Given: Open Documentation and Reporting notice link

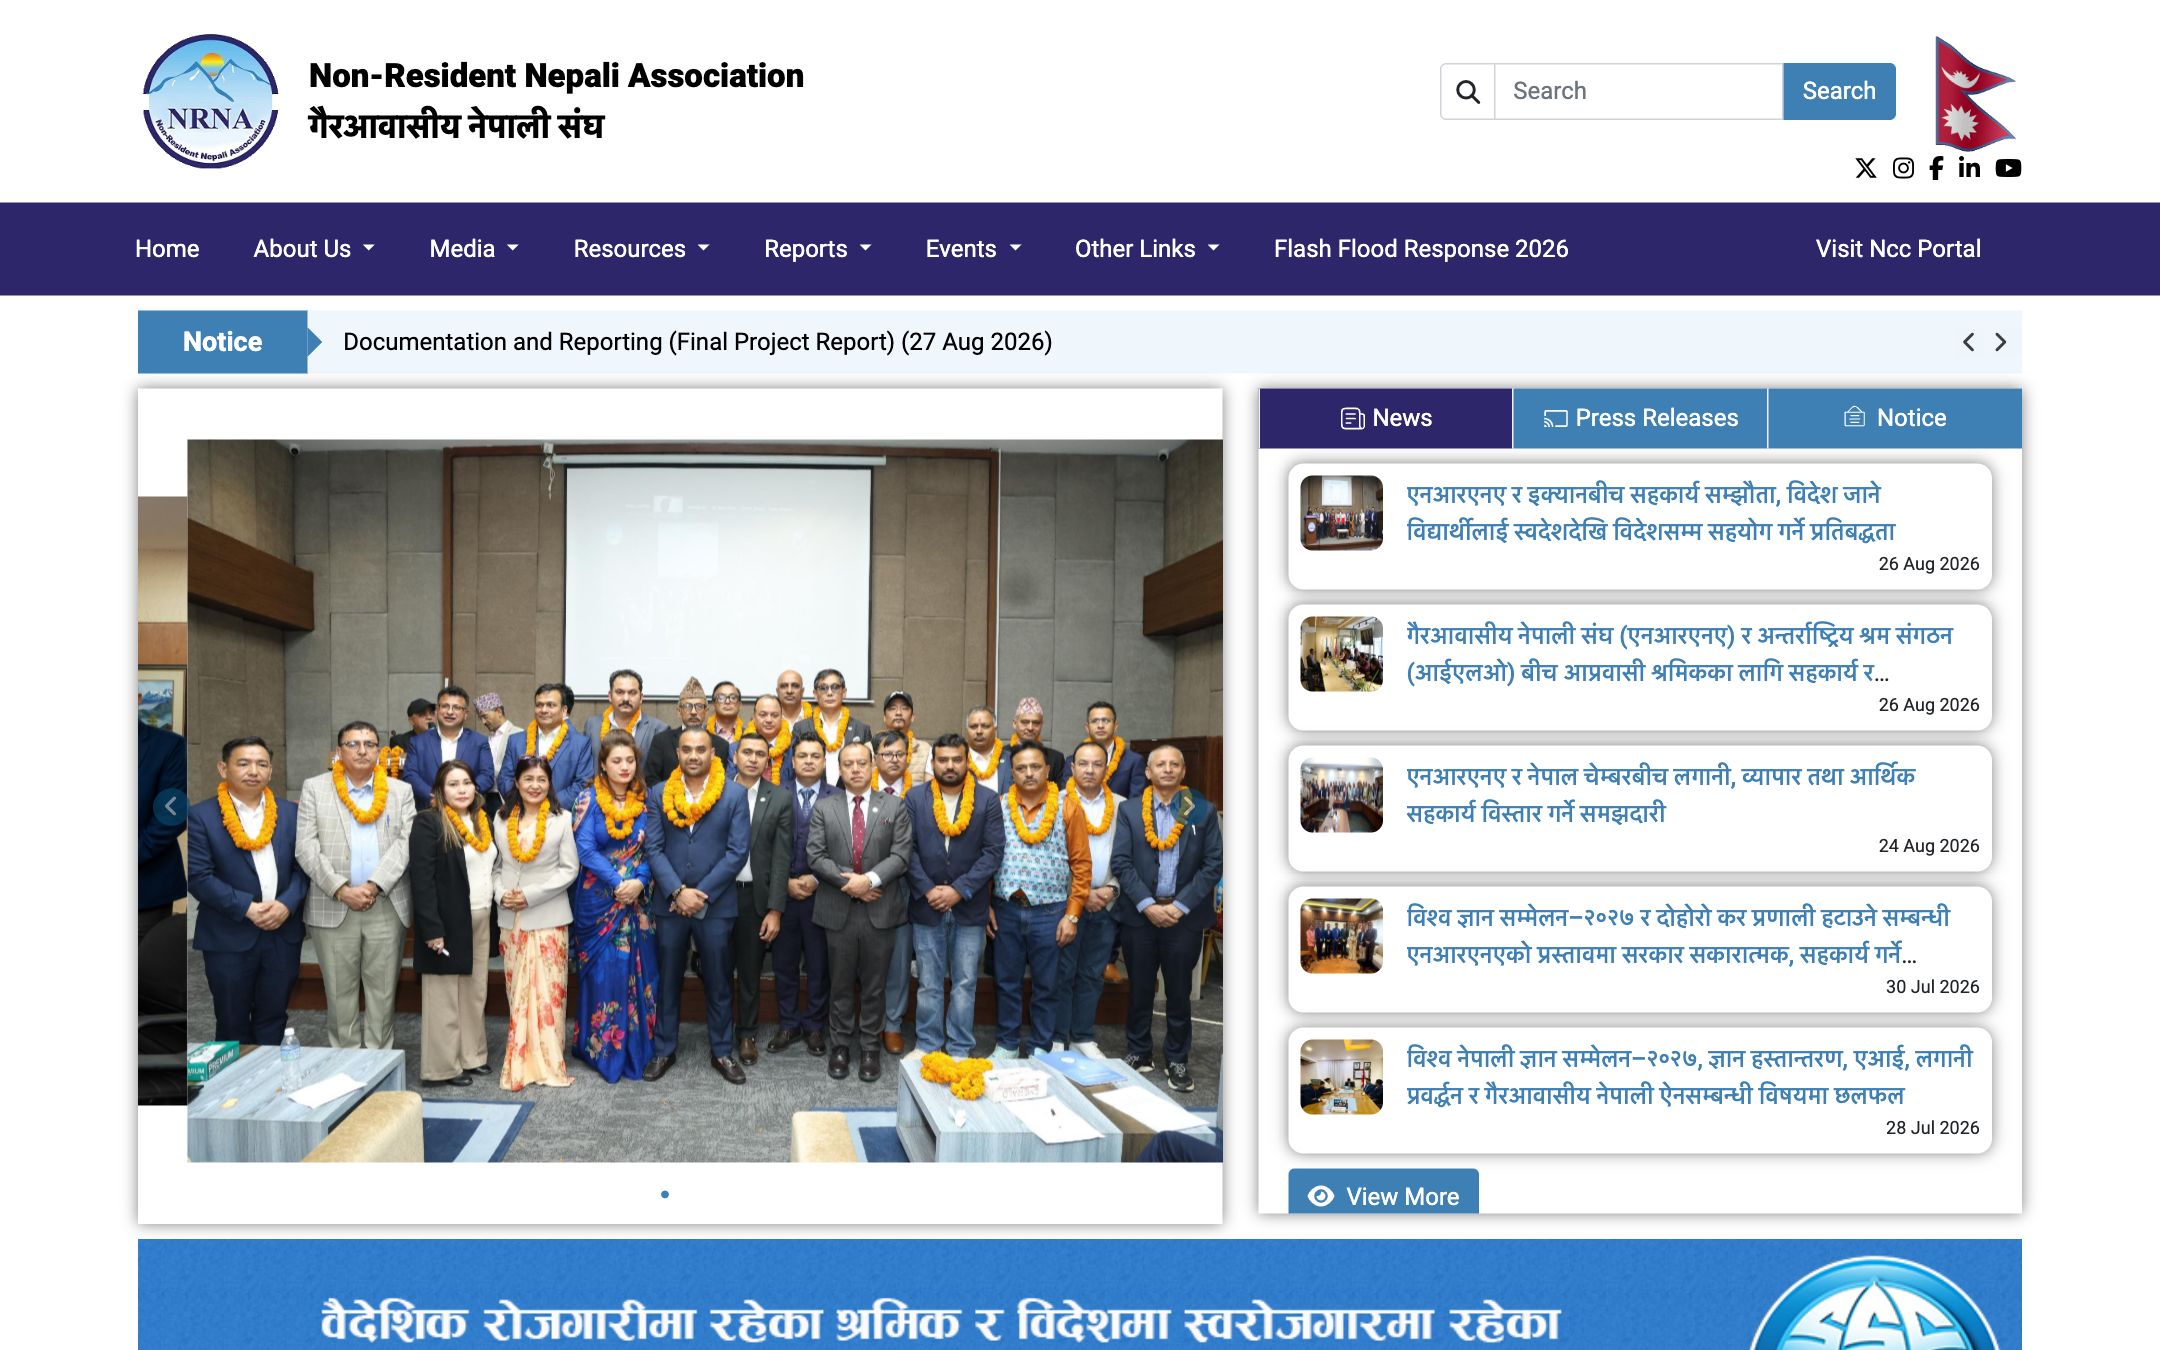Looking at the screenshot, I should [697, 342].
